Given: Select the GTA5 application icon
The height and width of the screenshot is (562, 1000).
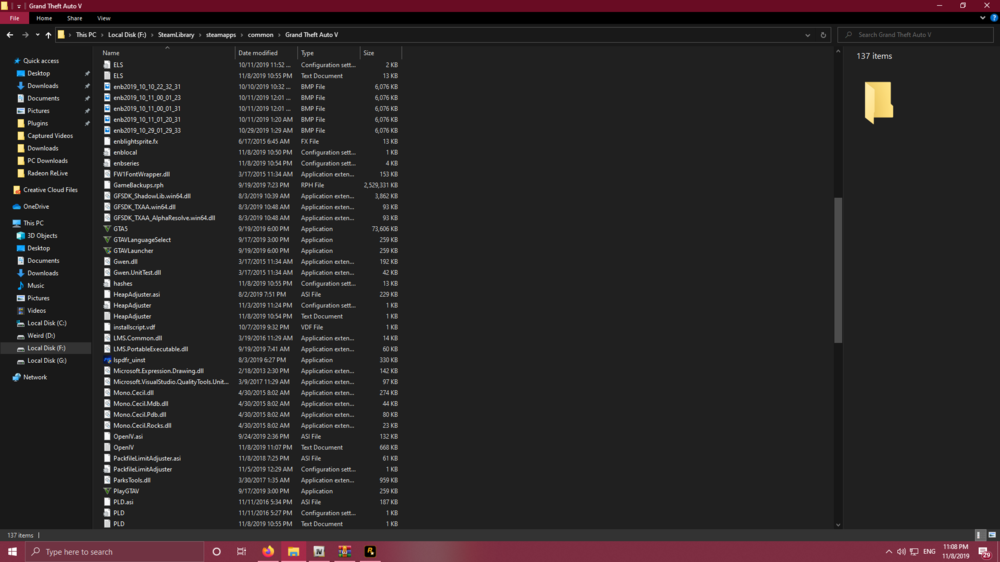Looking at the screenshot, I should point(107,229).
